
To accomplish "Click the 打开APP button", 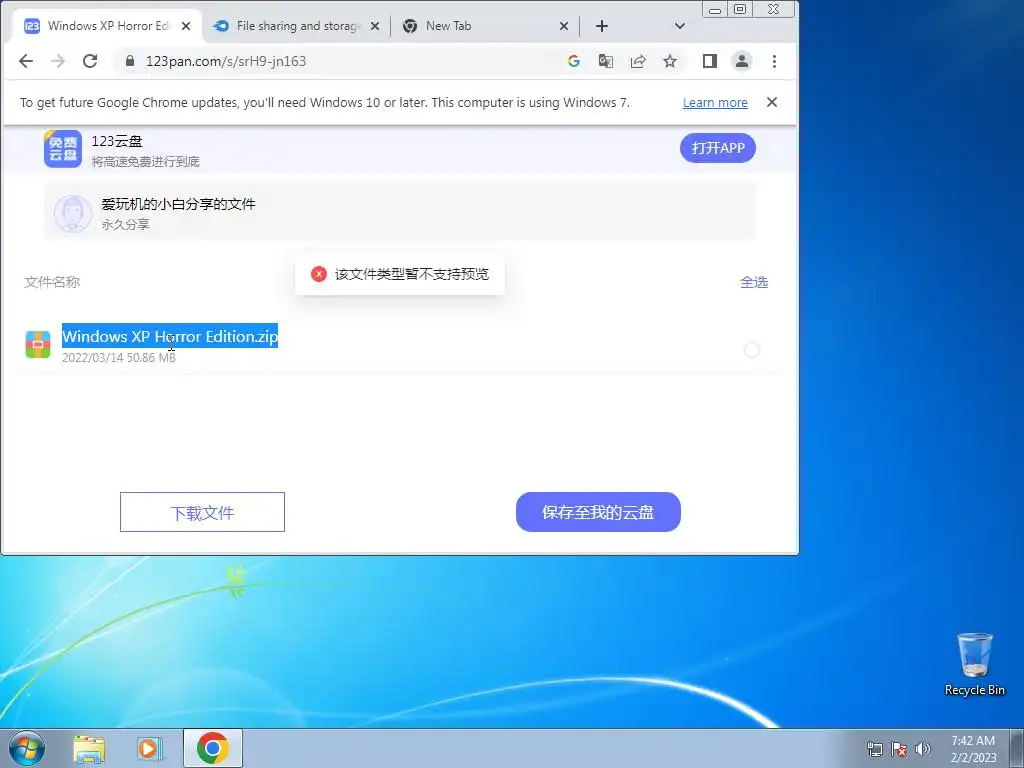I will [x=718, y=148].
